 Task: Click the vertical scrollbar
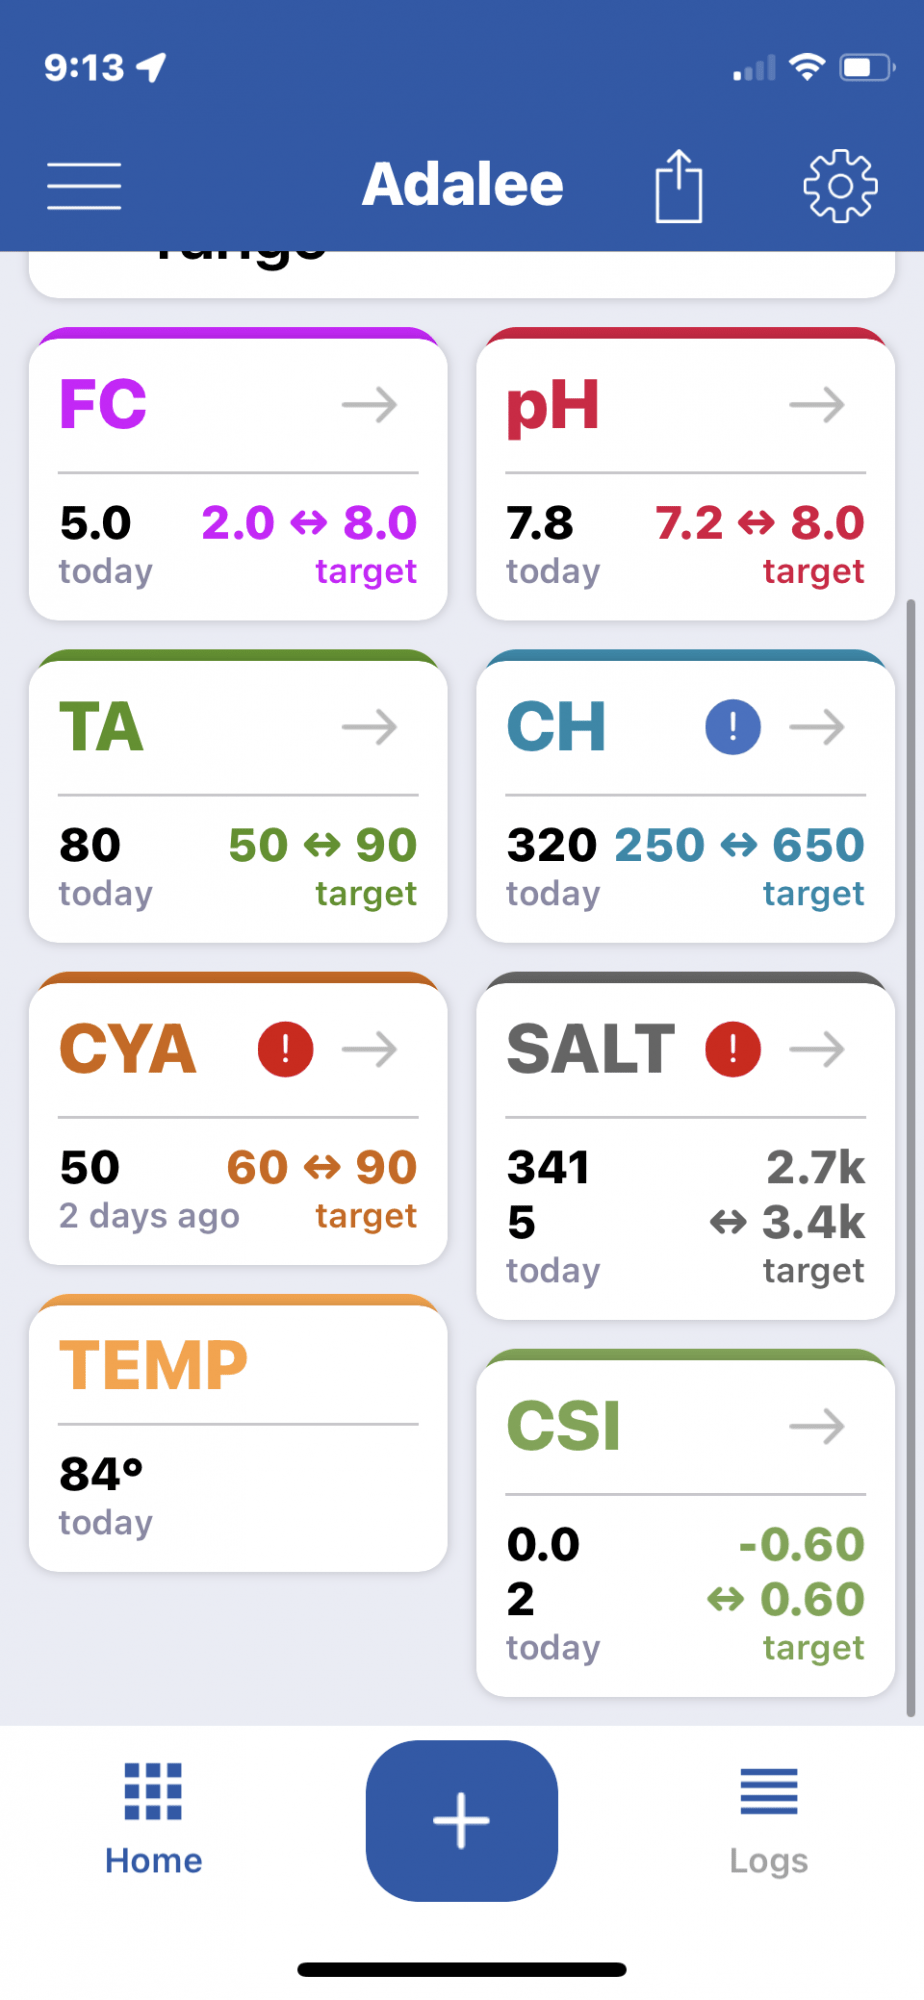pyautogui.click(x=910, y=1158)
